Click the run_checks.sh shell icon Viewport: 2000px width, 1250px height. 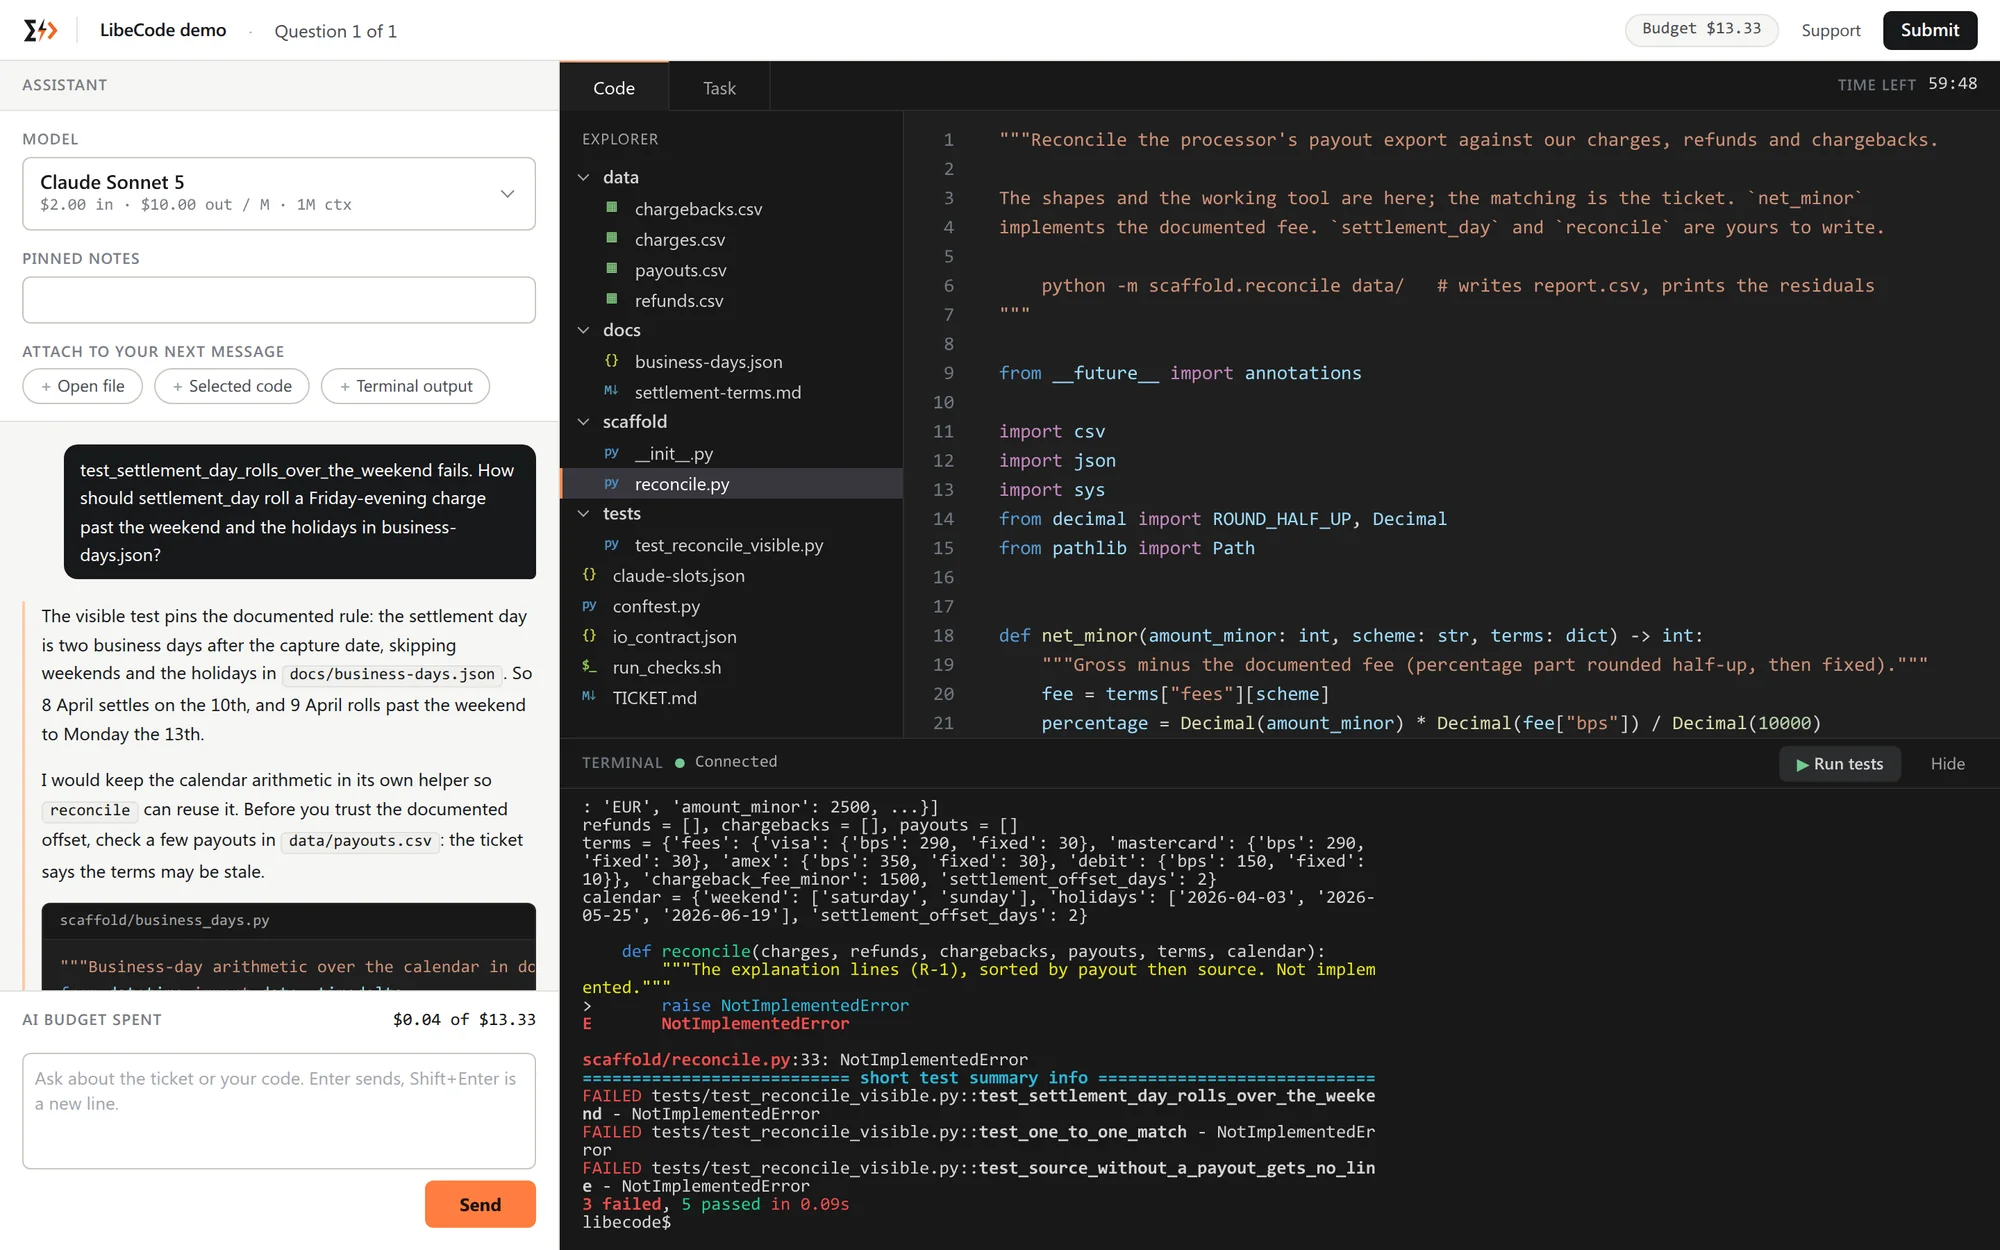coord(590,667)
